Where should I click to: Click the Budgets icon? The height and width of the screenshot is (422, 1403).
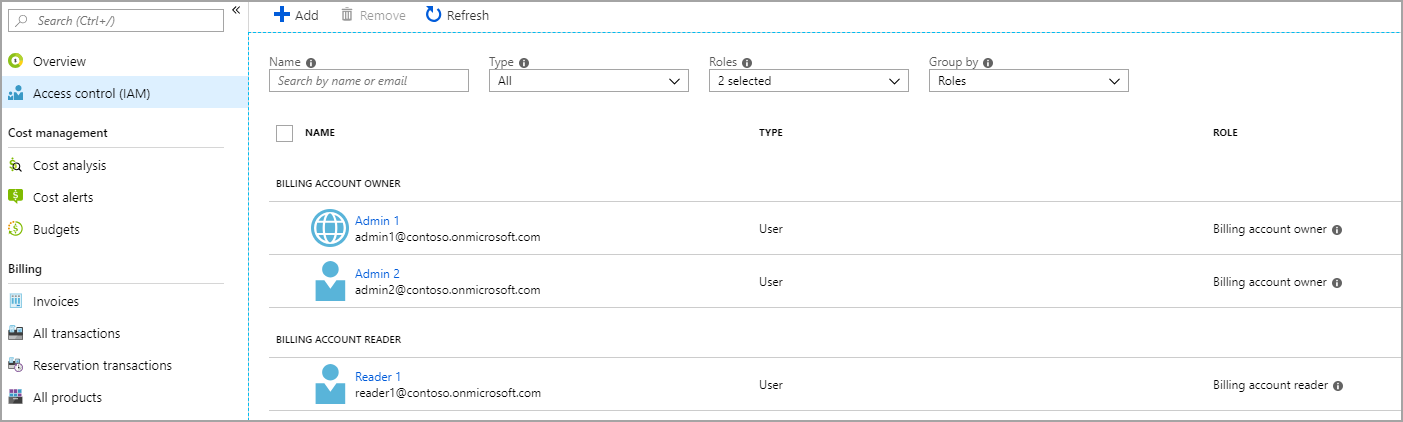tap(15, 229)
